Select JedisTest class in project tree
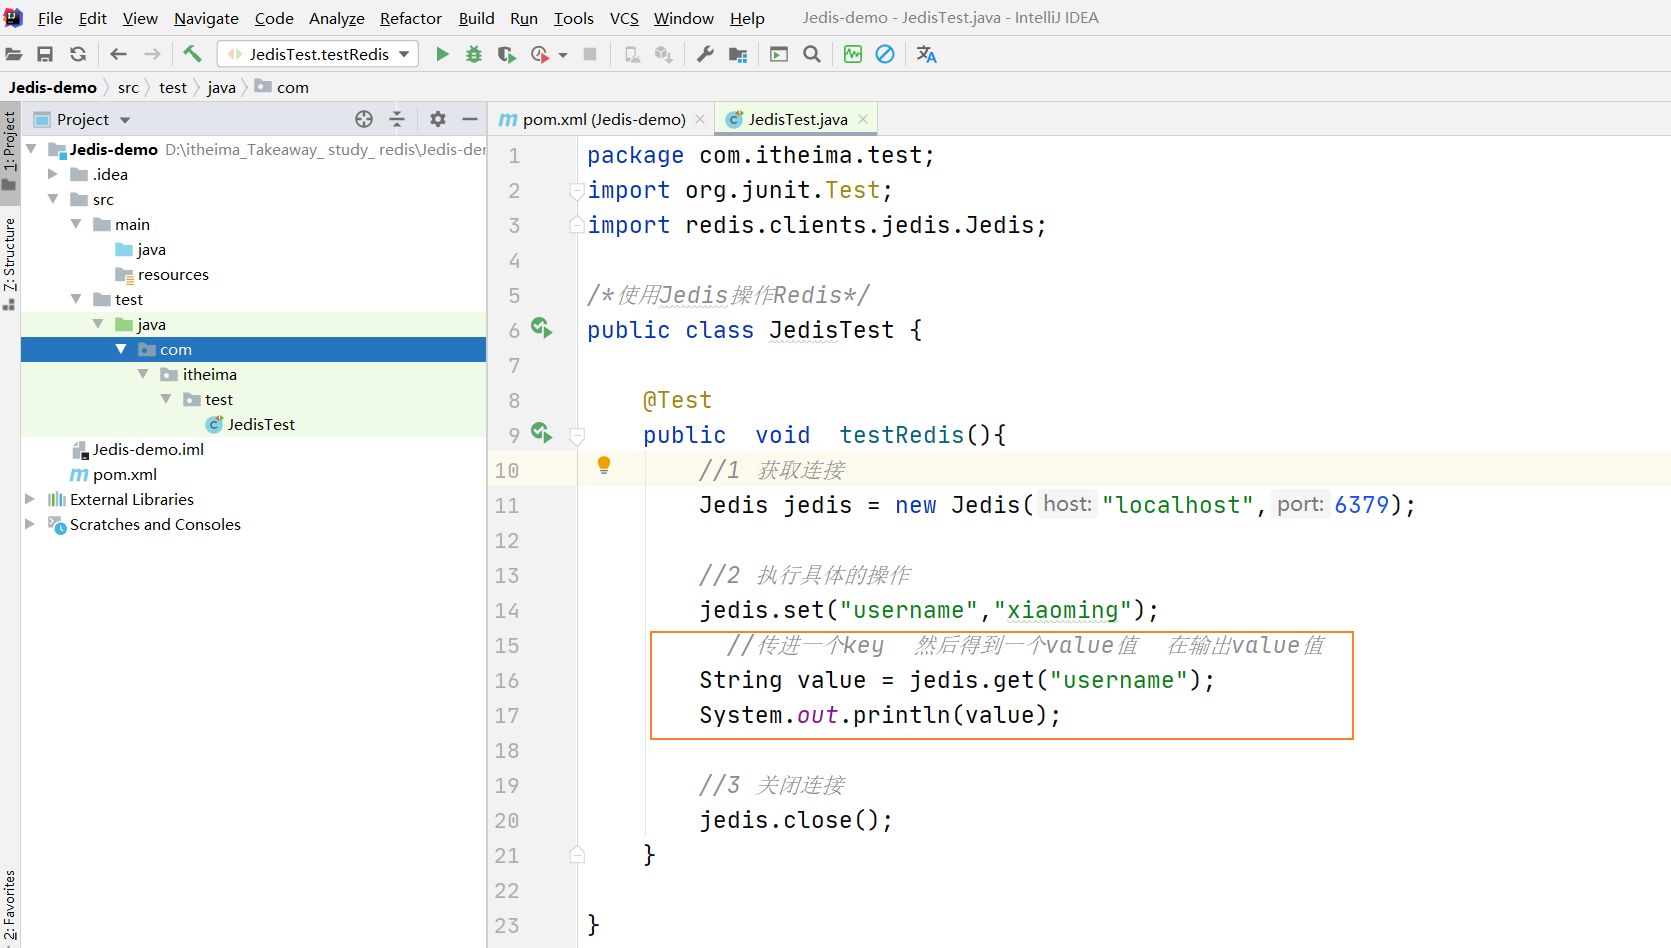This screenshot has height=948, width=1671. click(x=261, y=424)
